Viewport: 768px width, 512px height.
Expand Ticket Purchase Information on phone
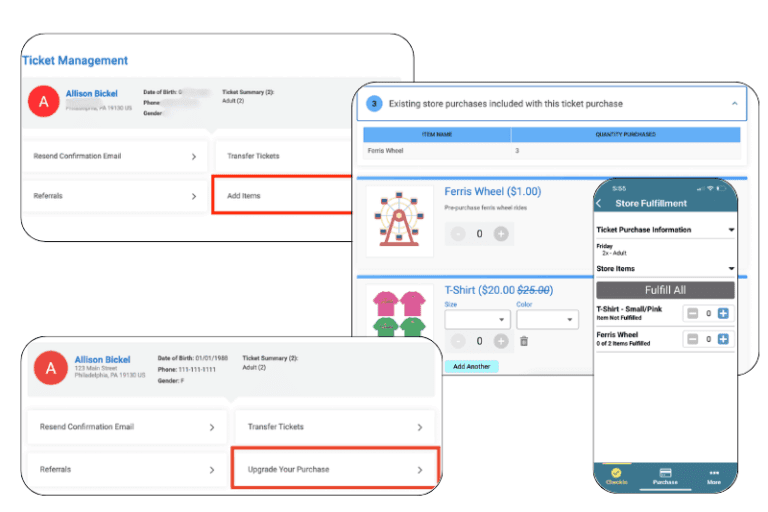coord(731,230)
